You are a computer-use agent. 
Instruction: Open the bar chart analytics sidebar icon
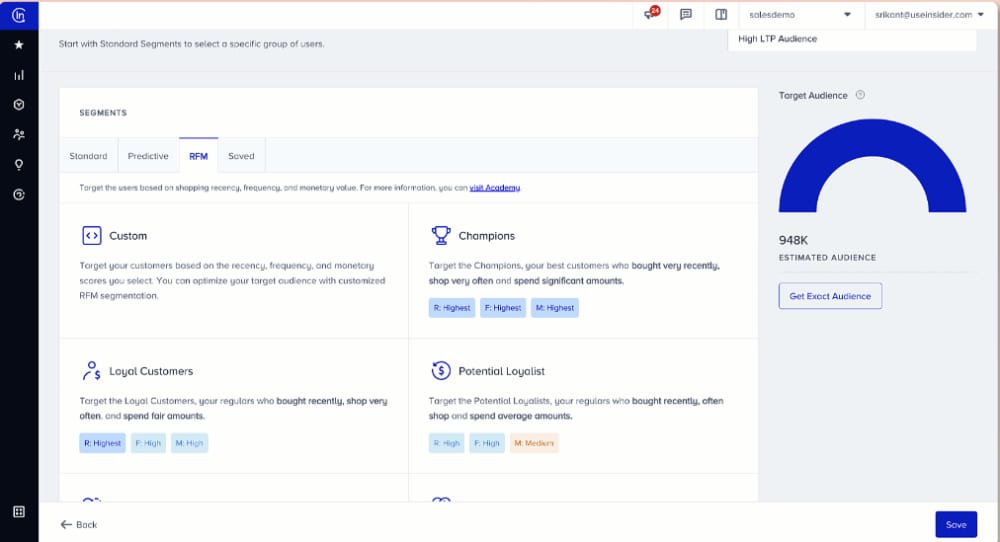pos(18,75)
